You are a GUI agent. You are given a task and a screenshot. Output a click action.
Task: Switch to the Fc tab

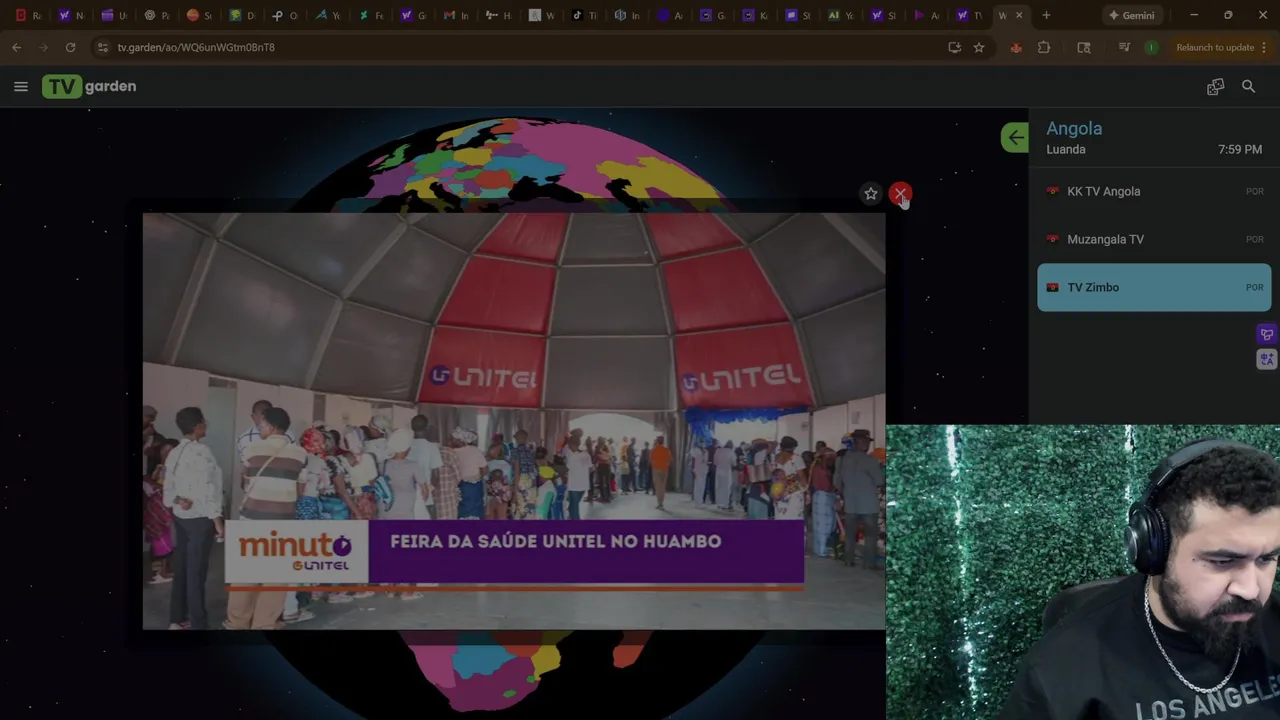[371, 15]
